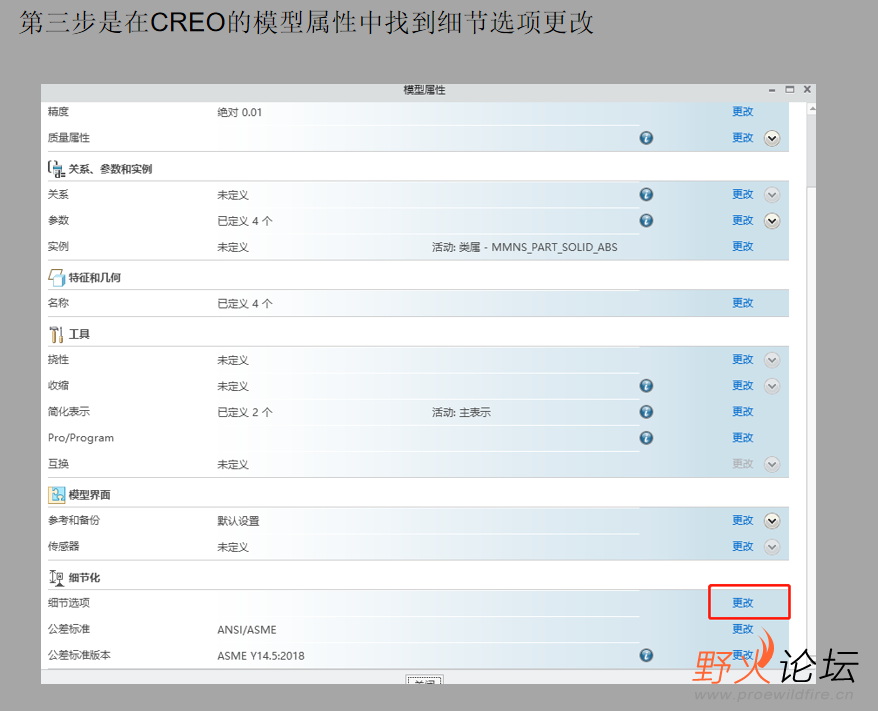Image resolution: width=878 pixels, height=711 pixels.
Task: Select the ANSI/ASME tolerance standard value
Action: tap(247, 630)
